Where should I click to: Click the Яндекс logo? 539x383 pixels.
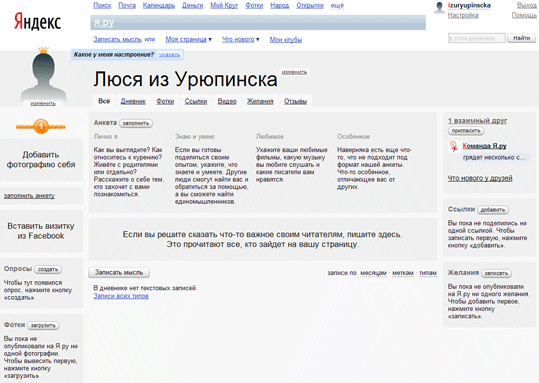(x=37, y=21)
